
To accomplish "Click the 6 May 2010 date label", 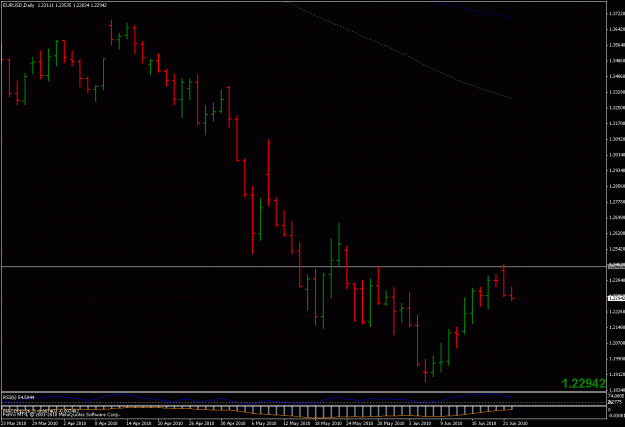I will [x=265, y=423].
